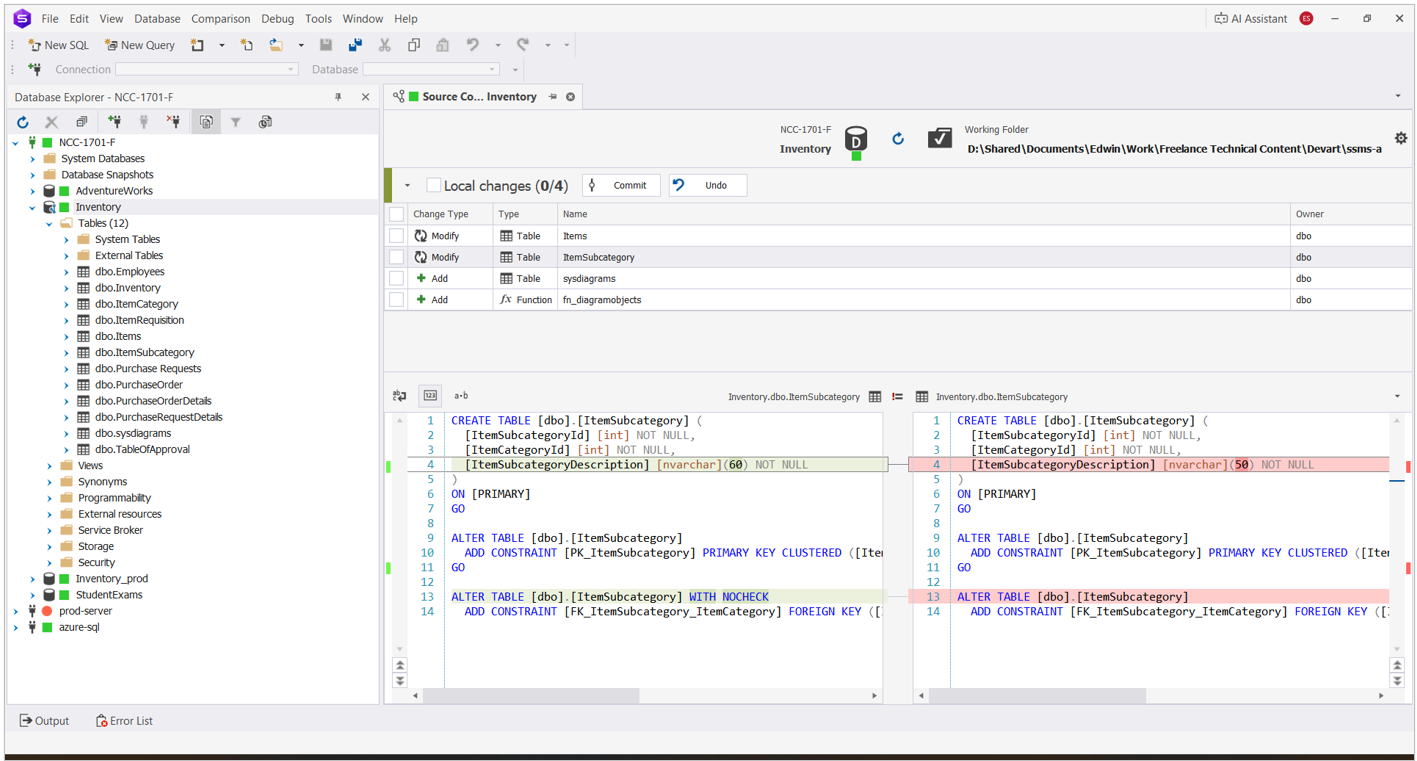Viewport: 1417px width, 761px height.
Task: Select dbo.ItemSubcategory in the tree
Action: [x=144, y=353]
